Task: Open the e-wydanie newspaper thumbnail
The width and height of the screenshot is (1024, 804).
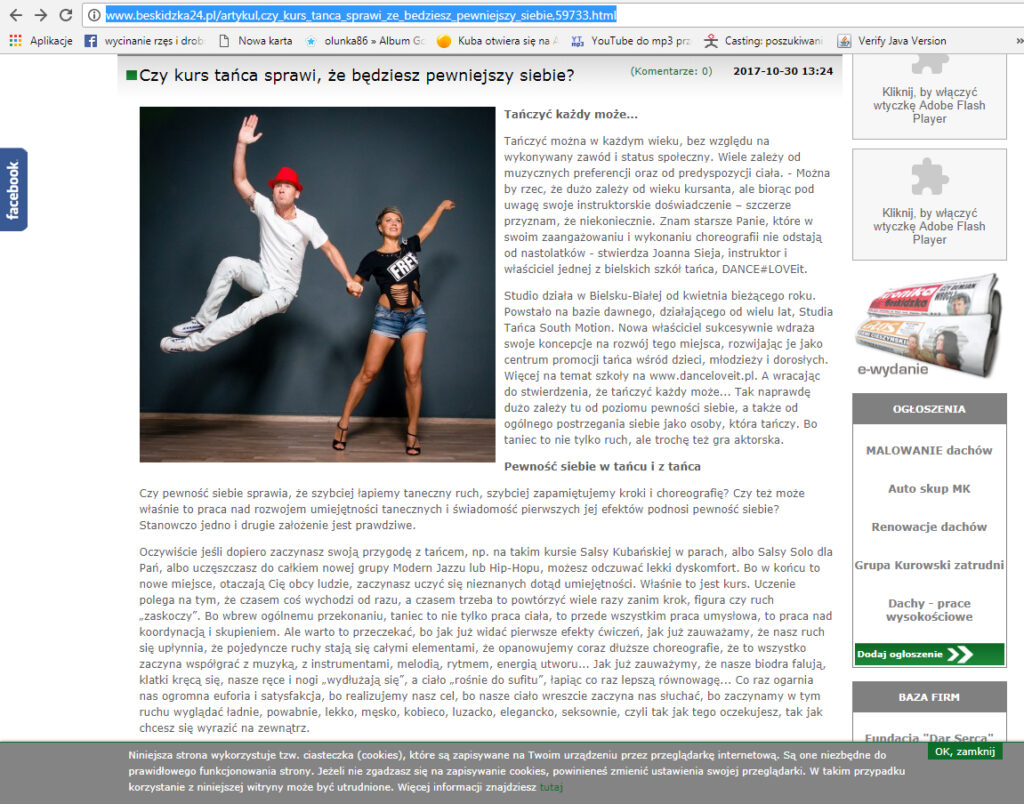Action: (x=929, y=325)
